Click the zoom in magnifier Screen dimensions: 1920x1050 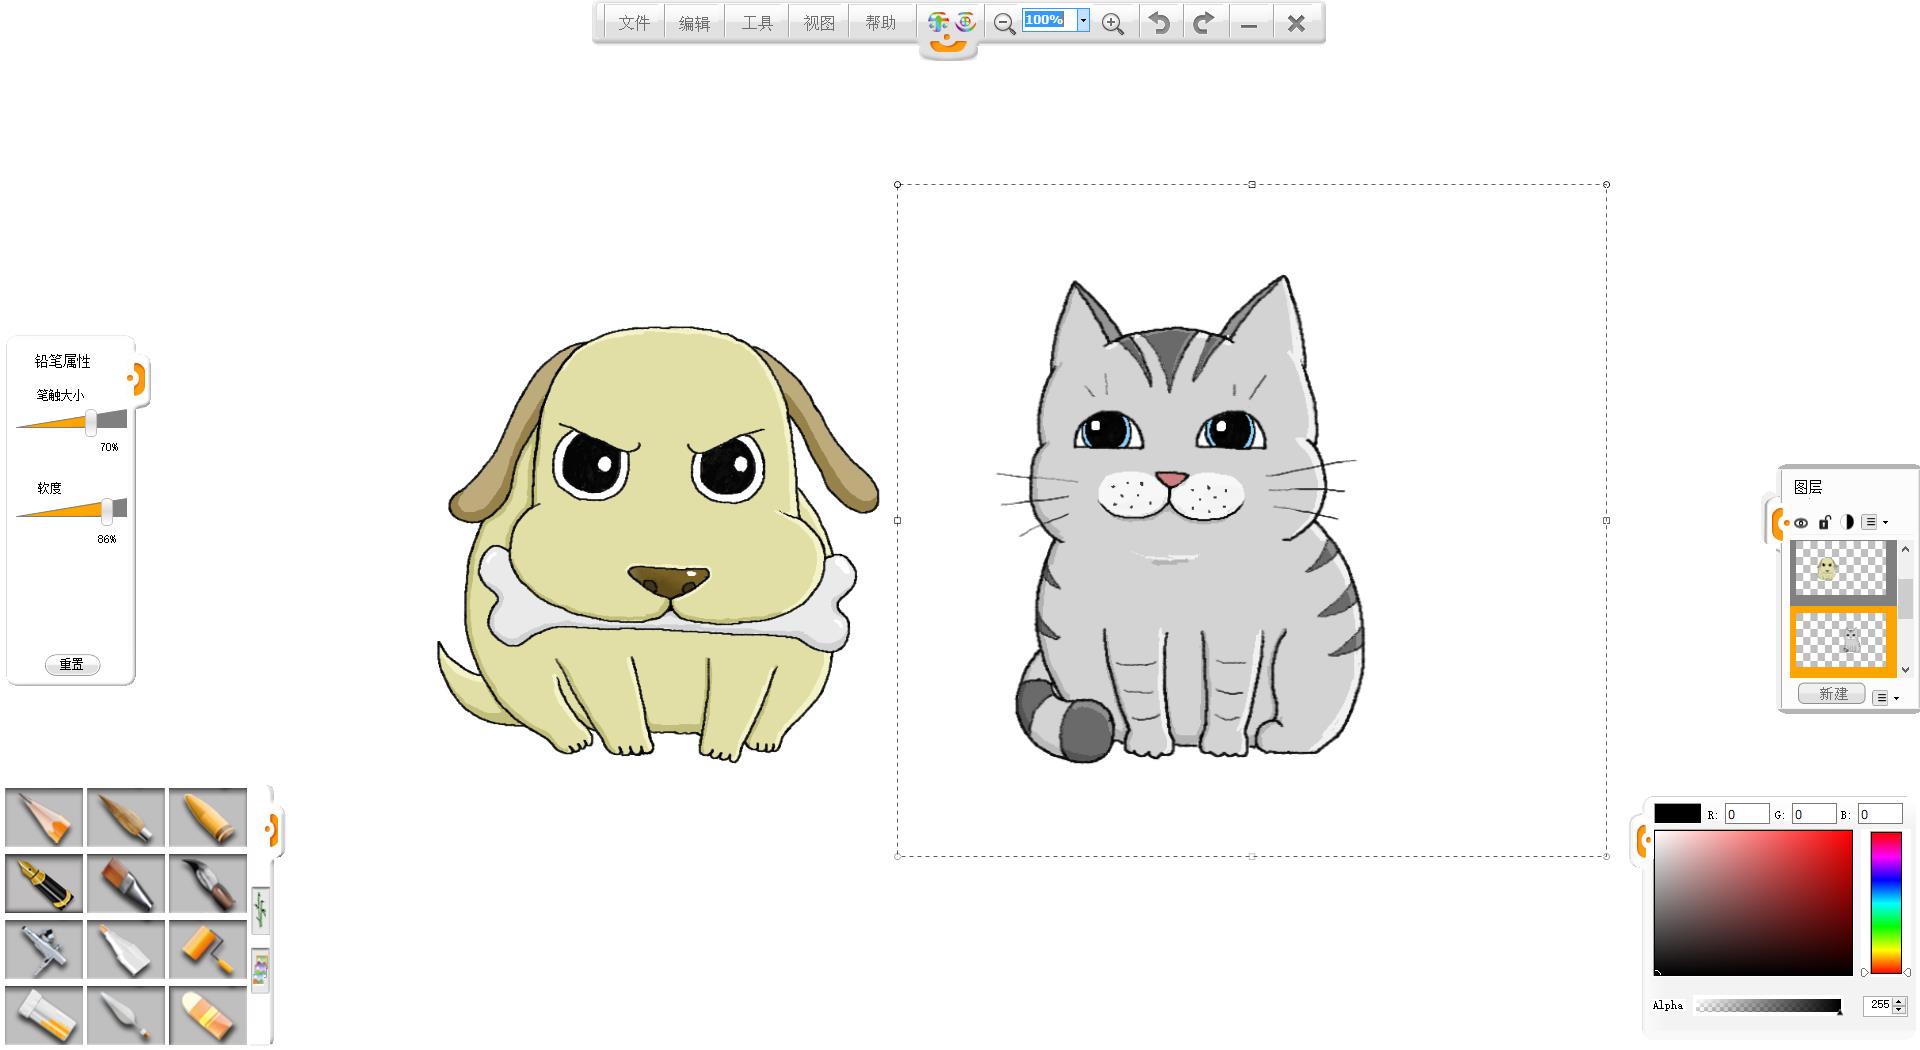point(1112,23)
